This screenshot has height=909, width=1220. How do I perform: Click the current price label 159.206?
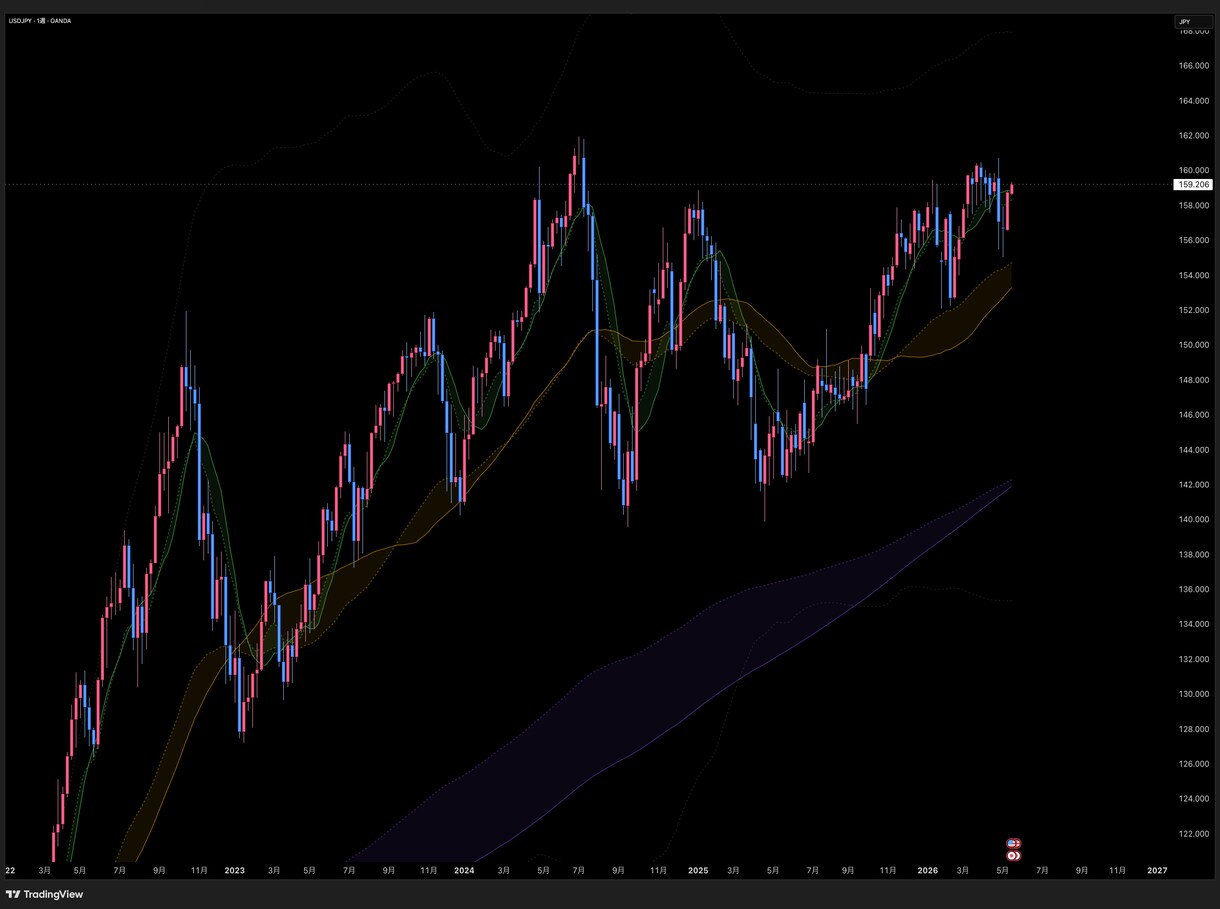click(1191, 185)
